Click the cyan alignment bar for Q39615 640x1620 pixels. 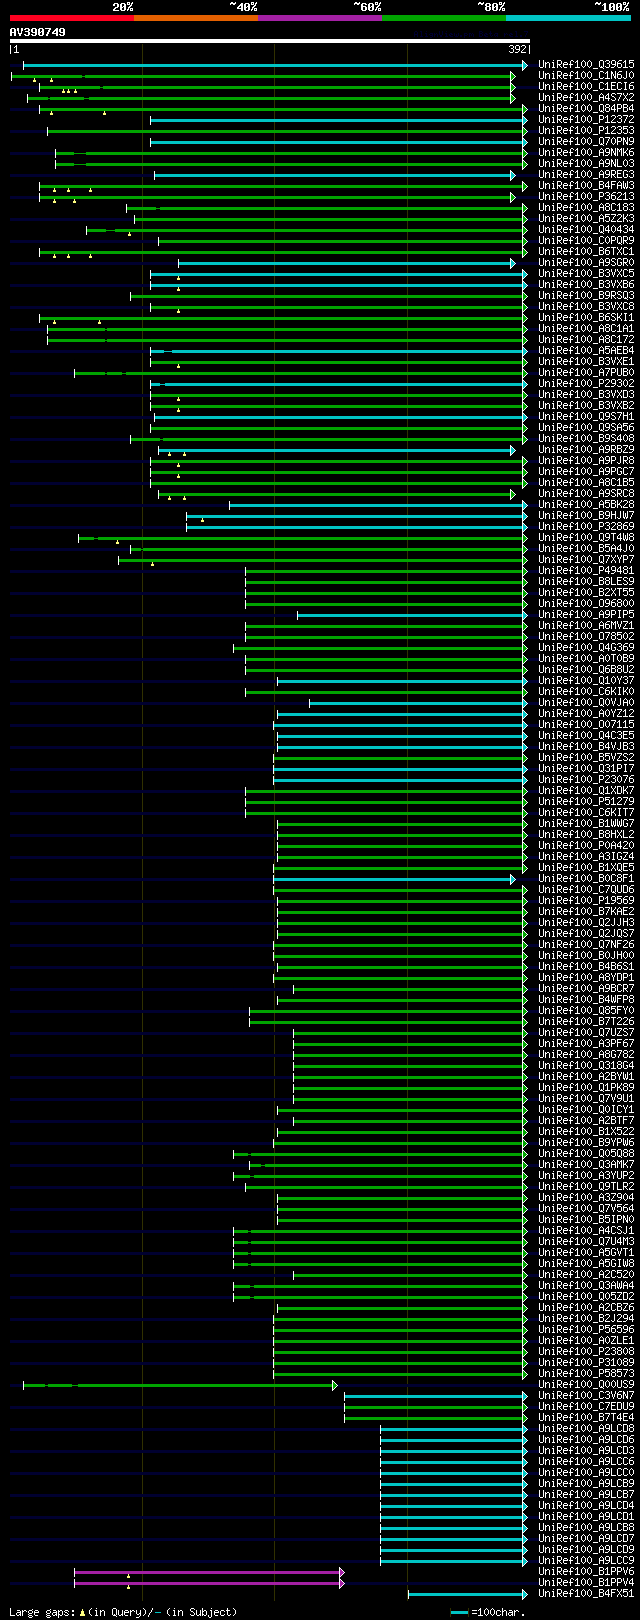[275, 65]
